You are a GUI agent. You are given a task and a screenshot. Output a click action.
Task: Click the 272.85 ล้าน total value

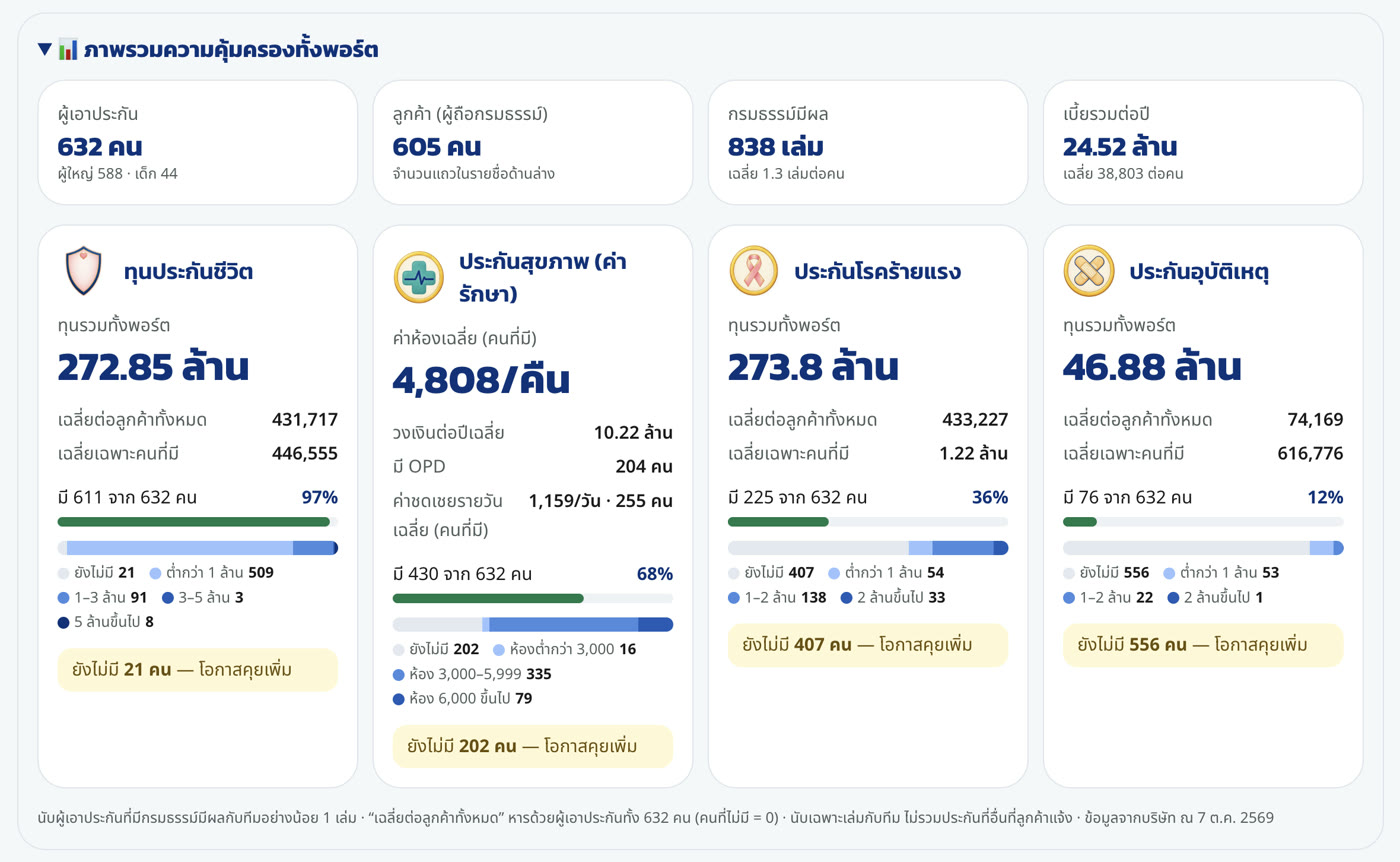153,367
